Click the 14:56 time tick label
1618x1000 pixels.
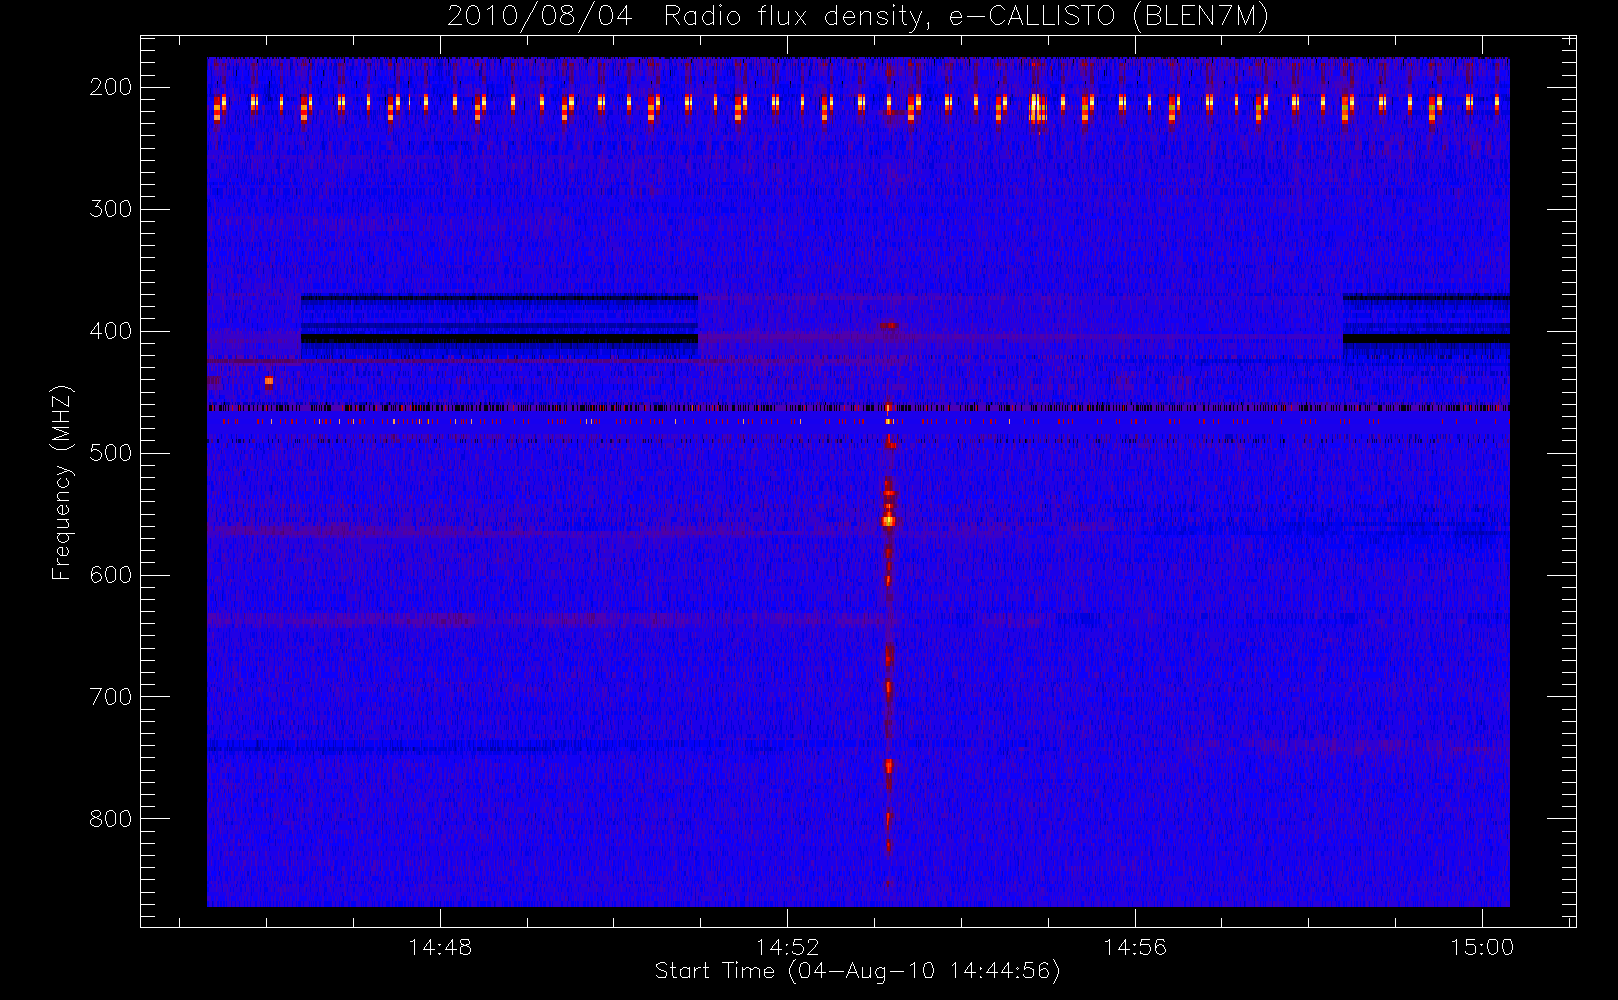[x=1135, y=947]
